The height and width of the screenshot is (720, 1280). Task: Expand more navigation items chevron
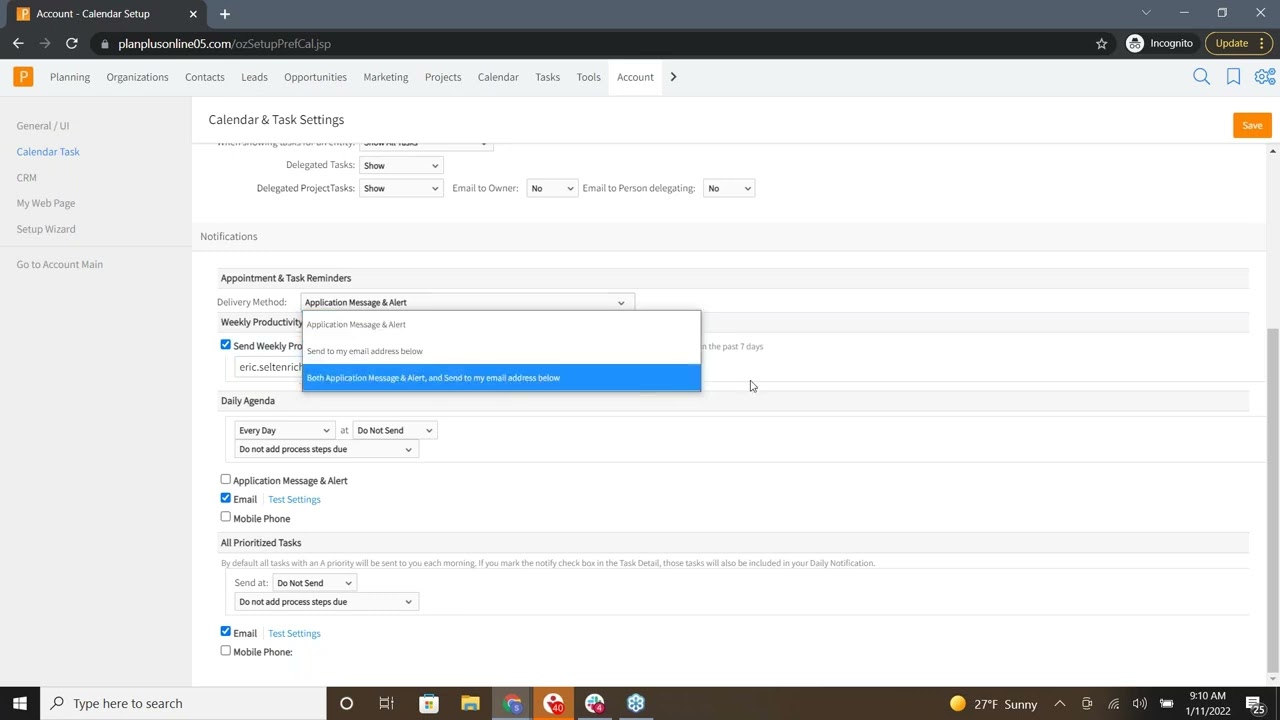673,77
